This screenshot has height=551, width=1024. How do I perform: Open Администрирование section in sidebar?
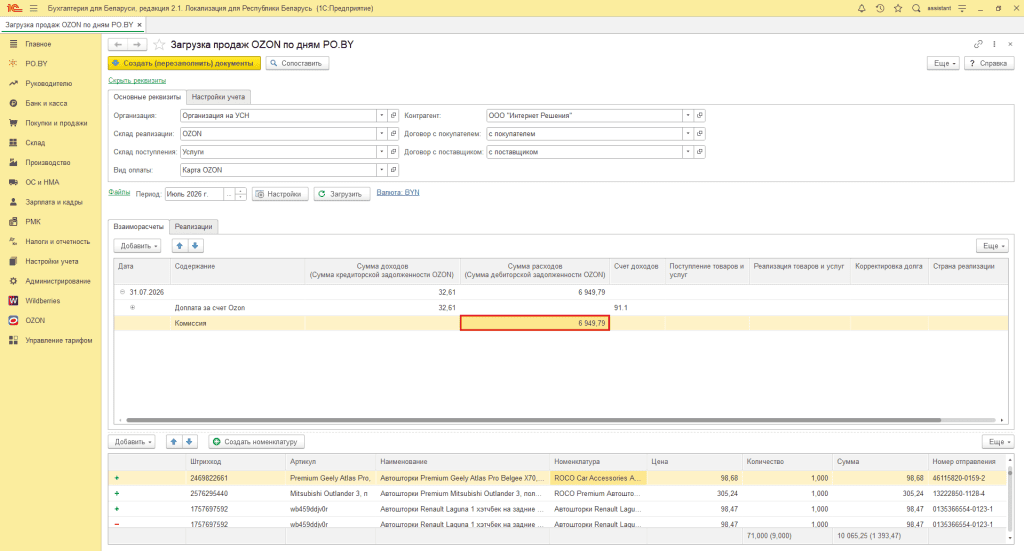click(57, 281)
